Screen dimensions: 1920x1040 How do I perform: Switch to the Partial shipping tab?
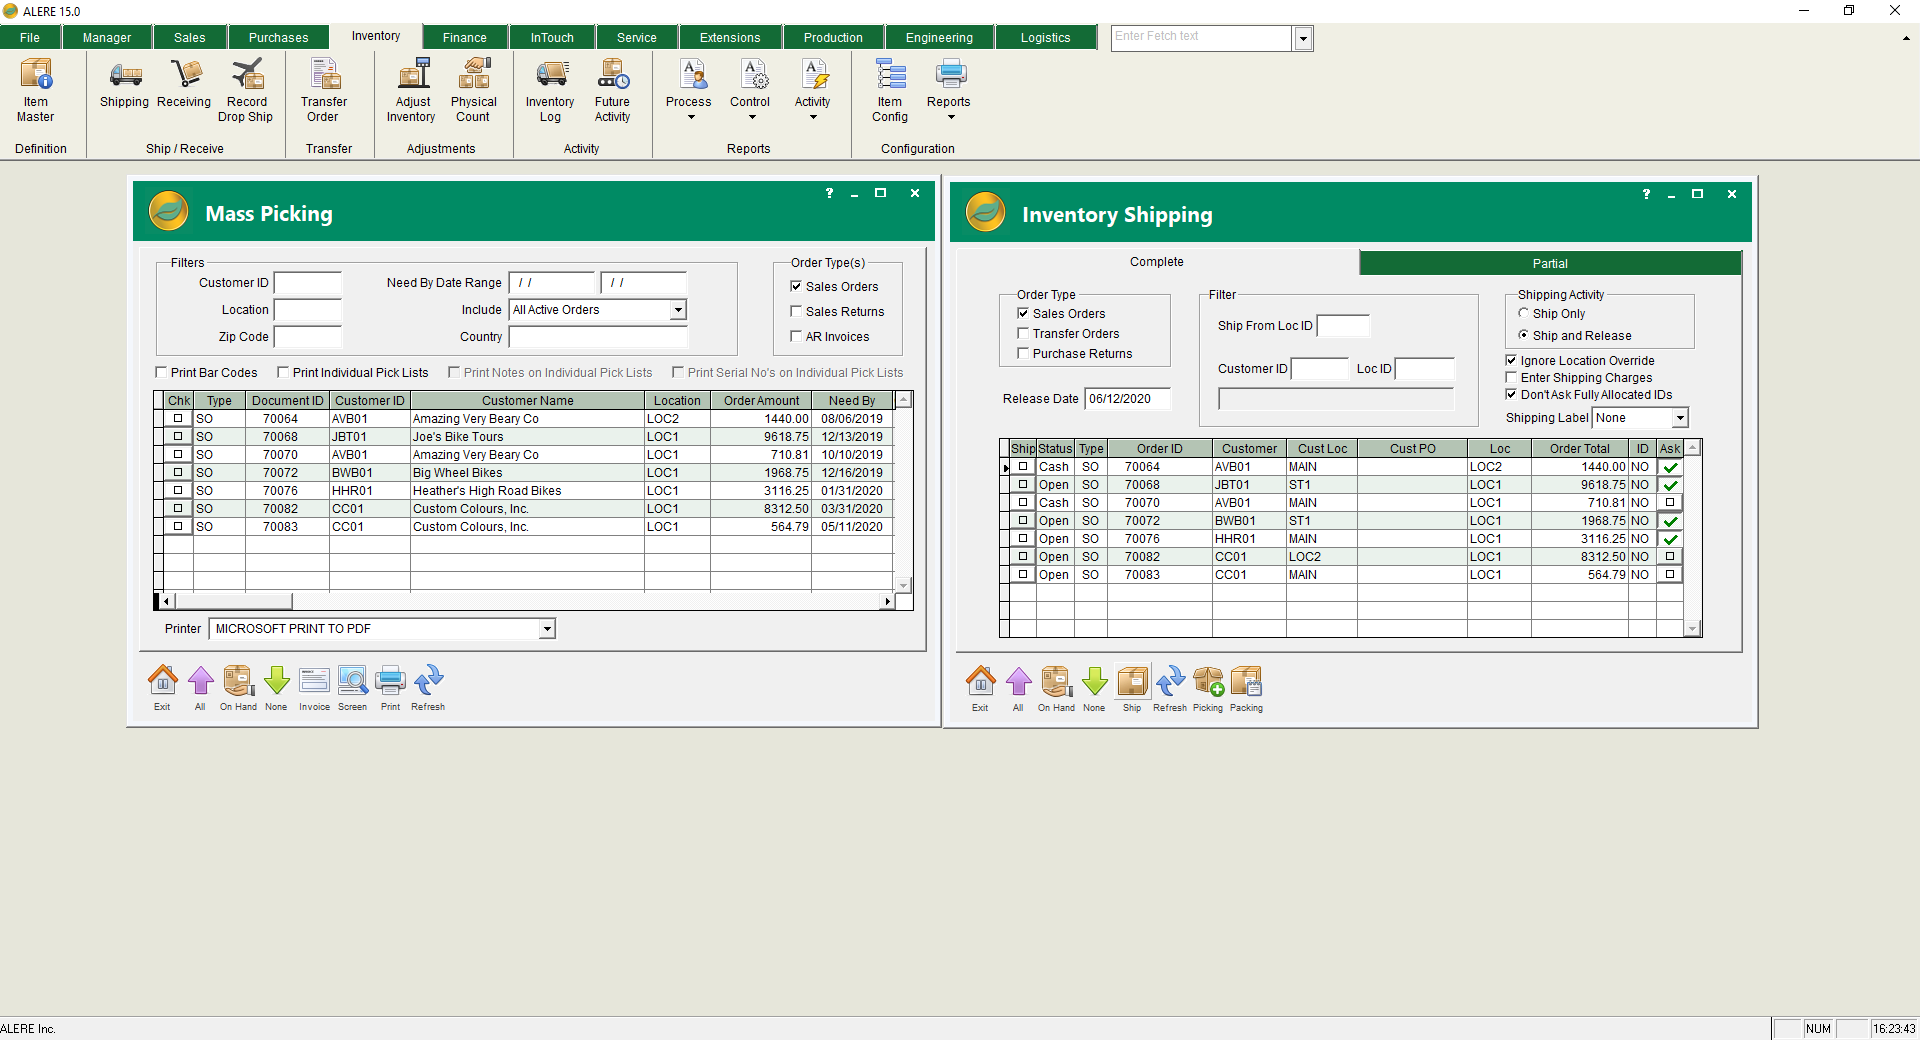1550,263
